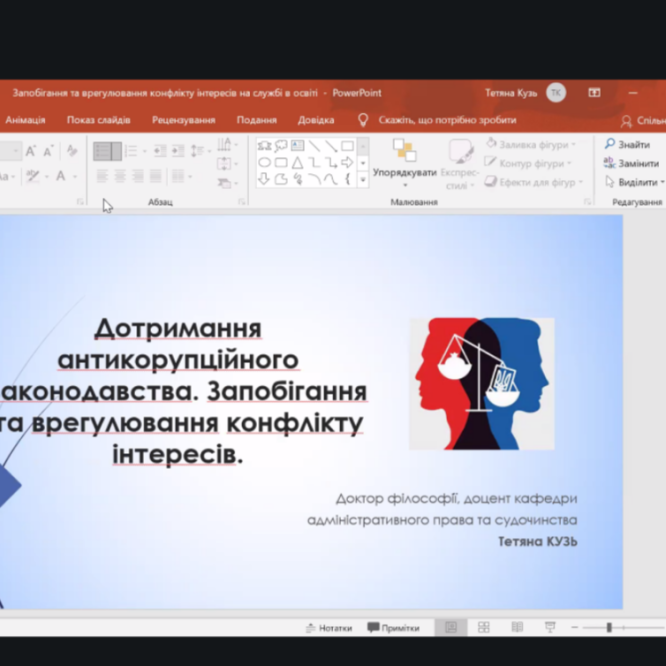The height and width of the screenshot is (666, 666).
Task: Open the Показ слайдів (Slide Show) tab
Action: click(98, 120)
